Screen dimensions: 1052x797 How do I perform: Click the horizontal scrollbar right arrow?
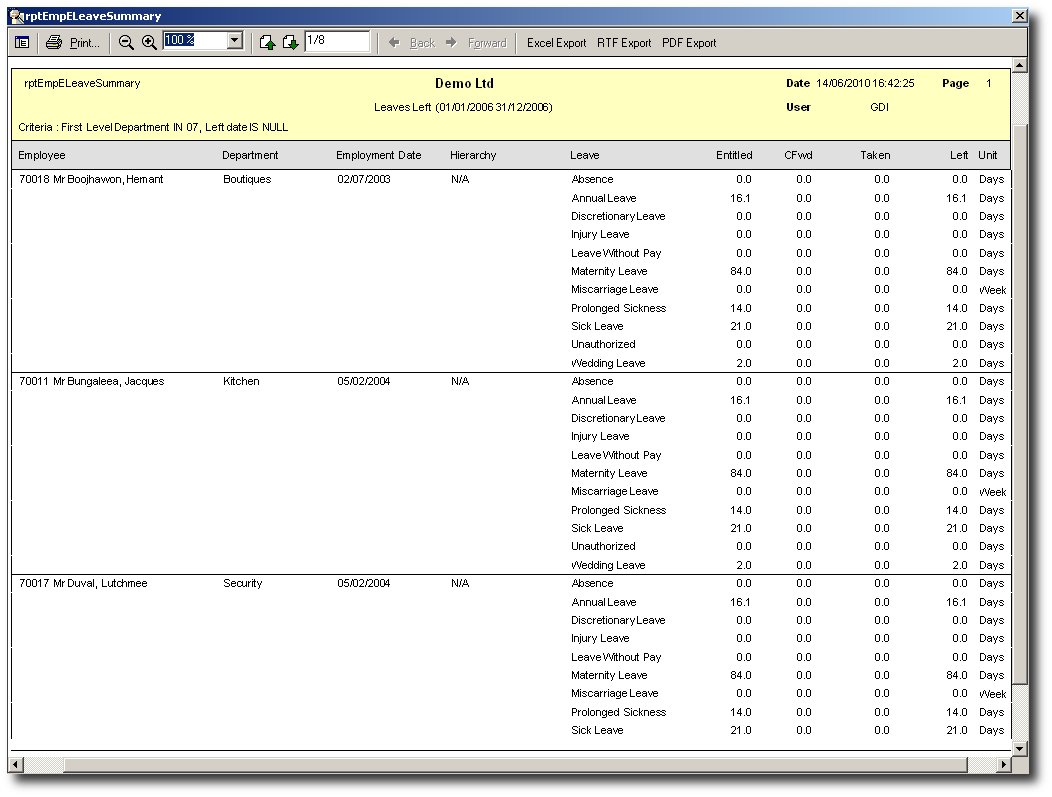point(1004,765)
